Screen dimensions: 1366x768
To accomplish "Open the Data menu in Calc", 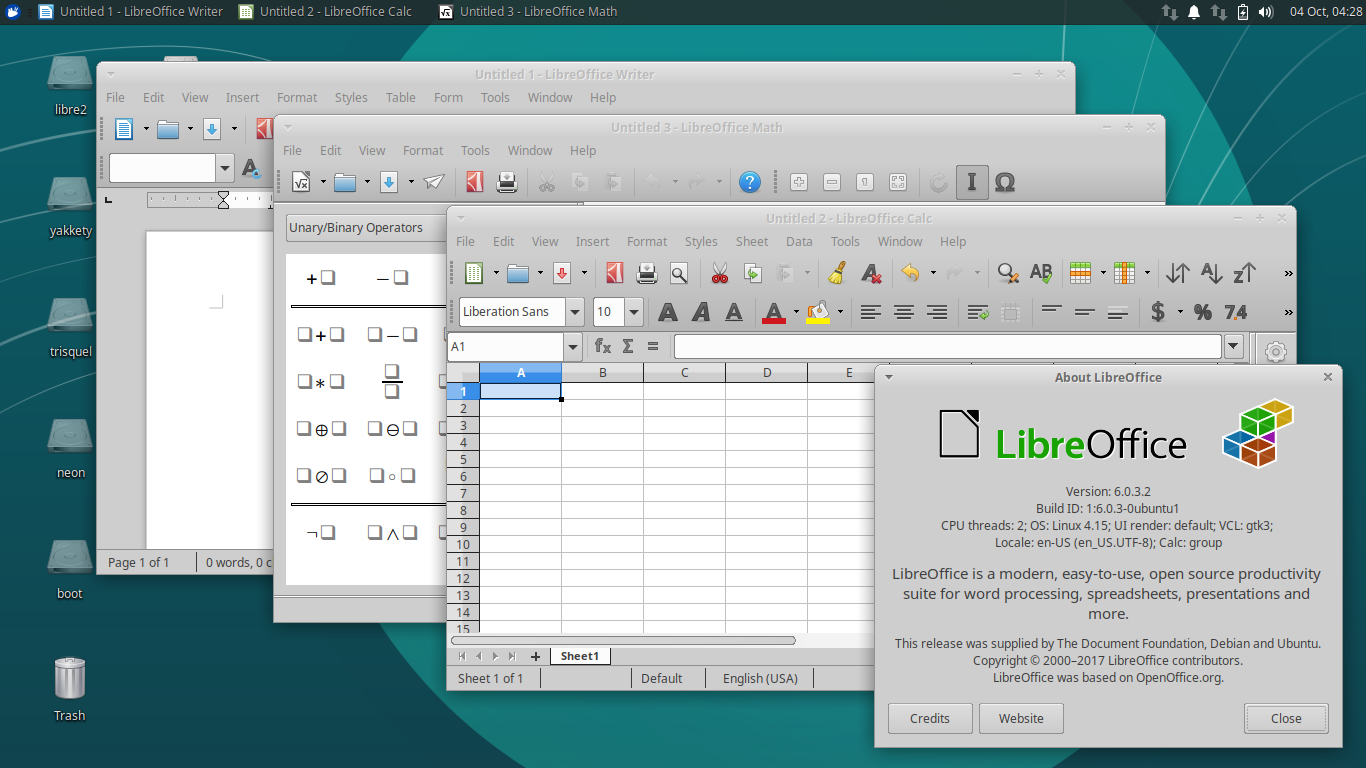I will click(799, 241).
